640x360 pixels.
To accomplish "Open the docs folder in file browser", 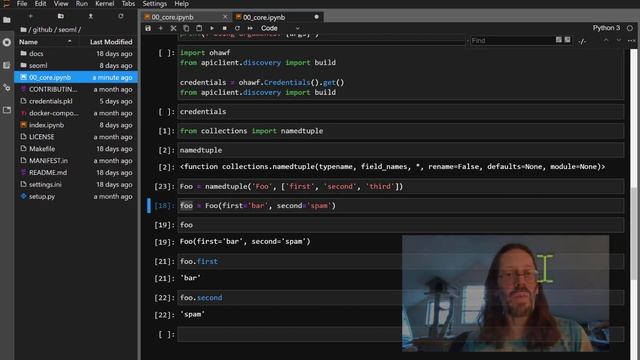I will [x=76, y=53].
